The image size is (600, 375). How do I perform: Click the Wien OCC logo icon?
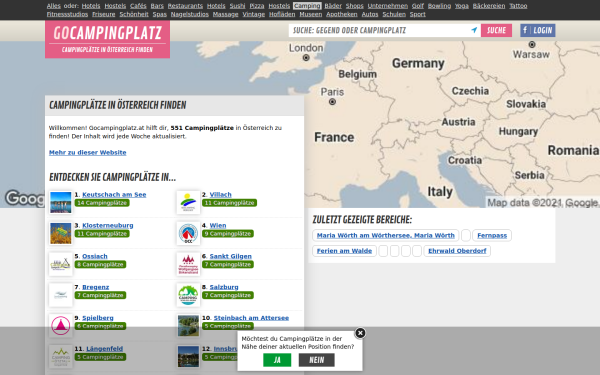tap(188, 233)
